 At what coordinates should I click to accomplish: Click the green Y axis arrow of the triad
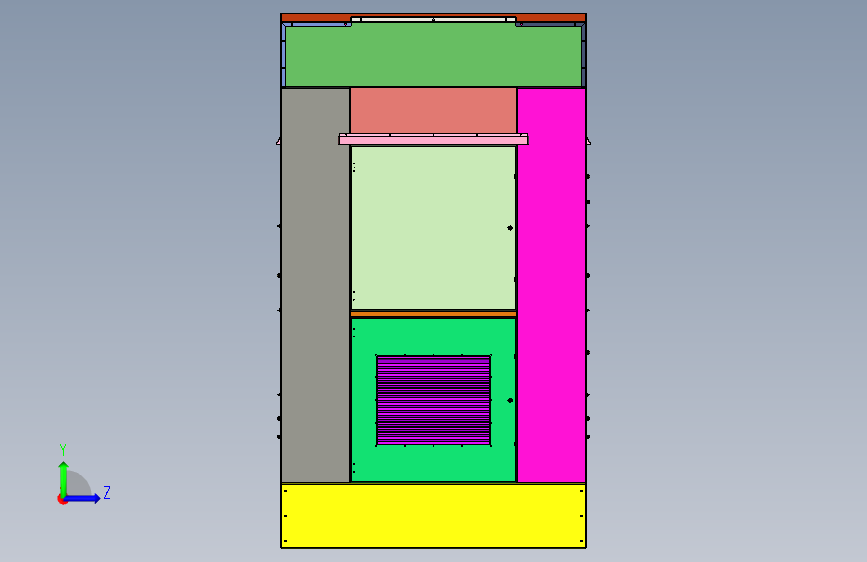click(x=64, y=479)
